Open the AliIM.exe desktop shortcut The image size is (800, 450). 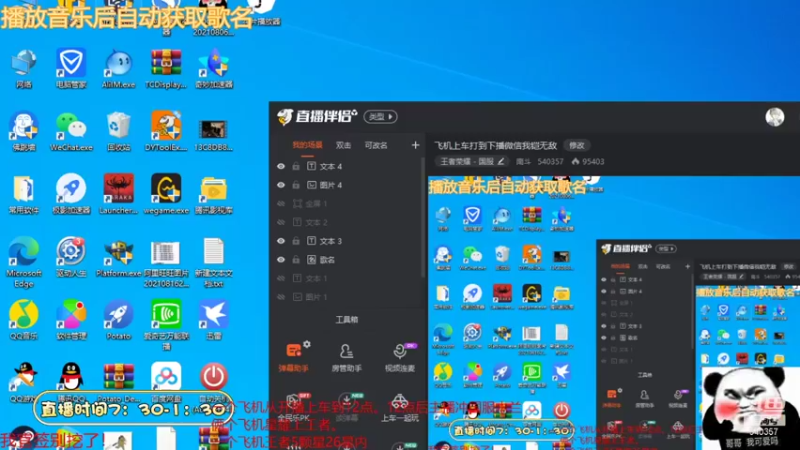[x=118, y=68]
